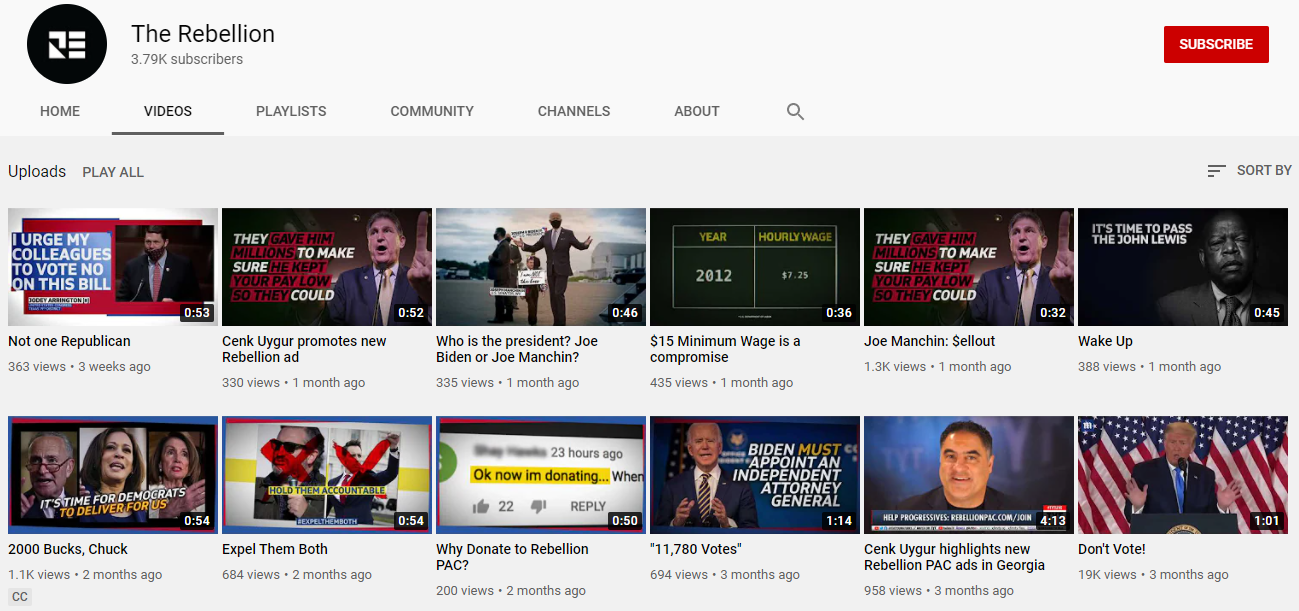This screenshot has height=611, width=1299.
Task: Open Wake Up video thumbnail
Action: click(x=1183, y=267)
